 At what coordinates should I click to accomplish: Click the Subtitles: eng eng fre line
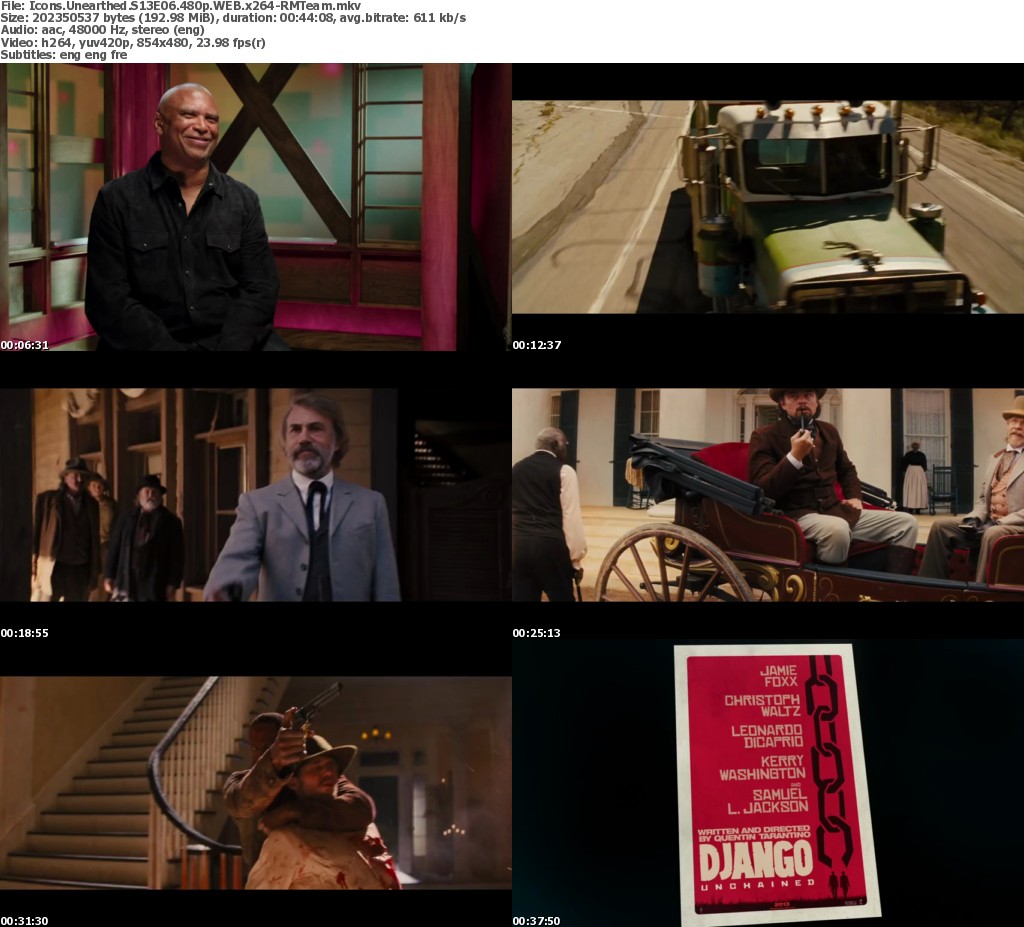[x=64, y=55]
